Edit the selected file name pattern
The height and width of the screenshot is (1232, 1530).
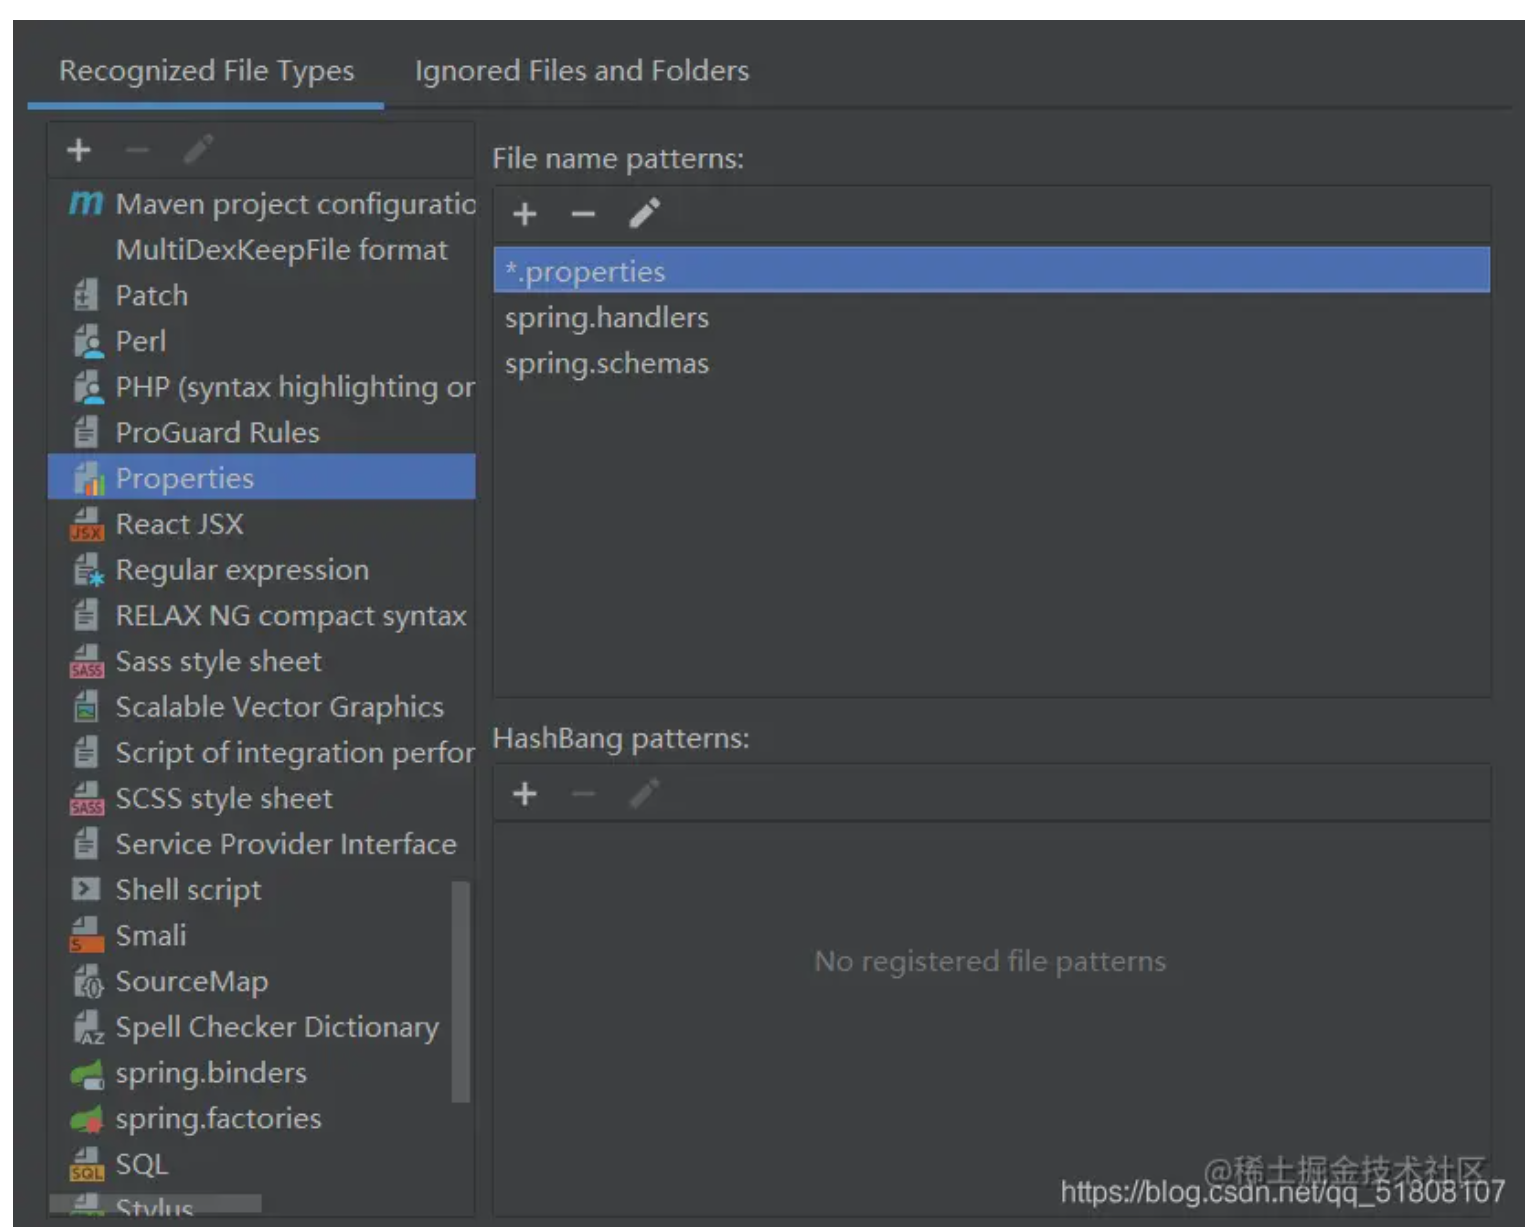644,213
